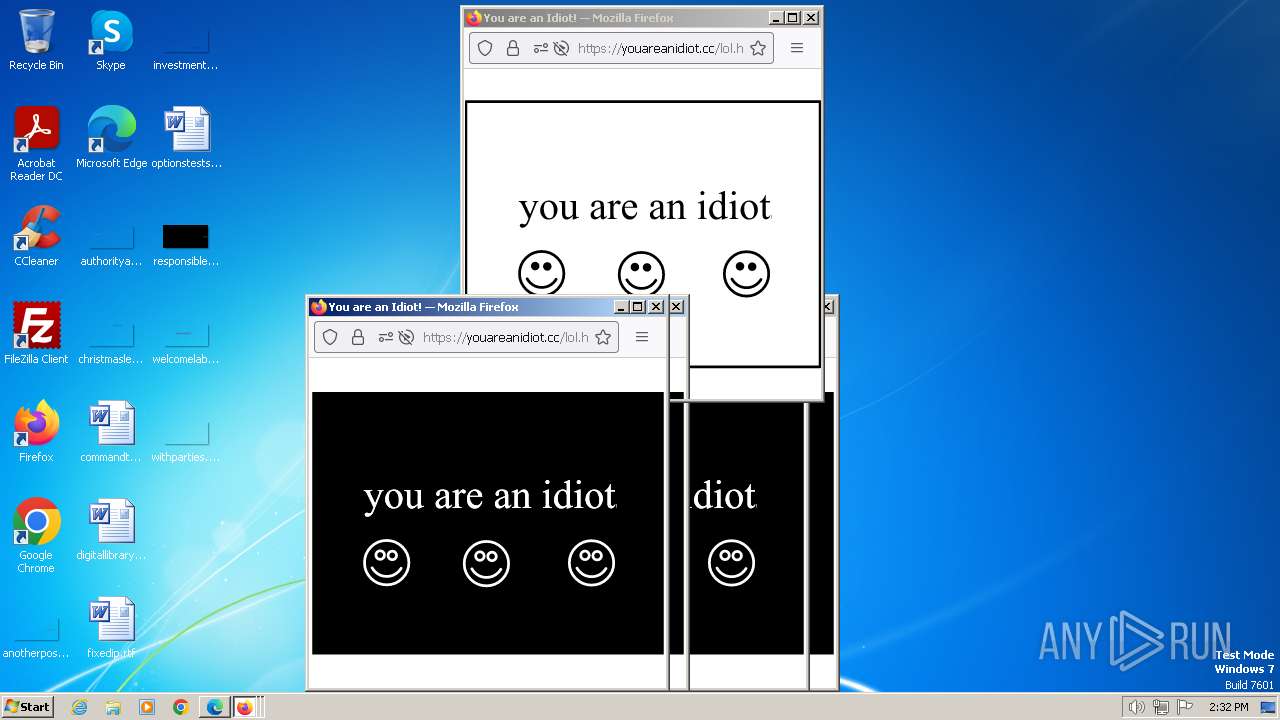Open volume control in system tray
1280x720 pixels.
pyautogui.click(x=1136, y=707)
